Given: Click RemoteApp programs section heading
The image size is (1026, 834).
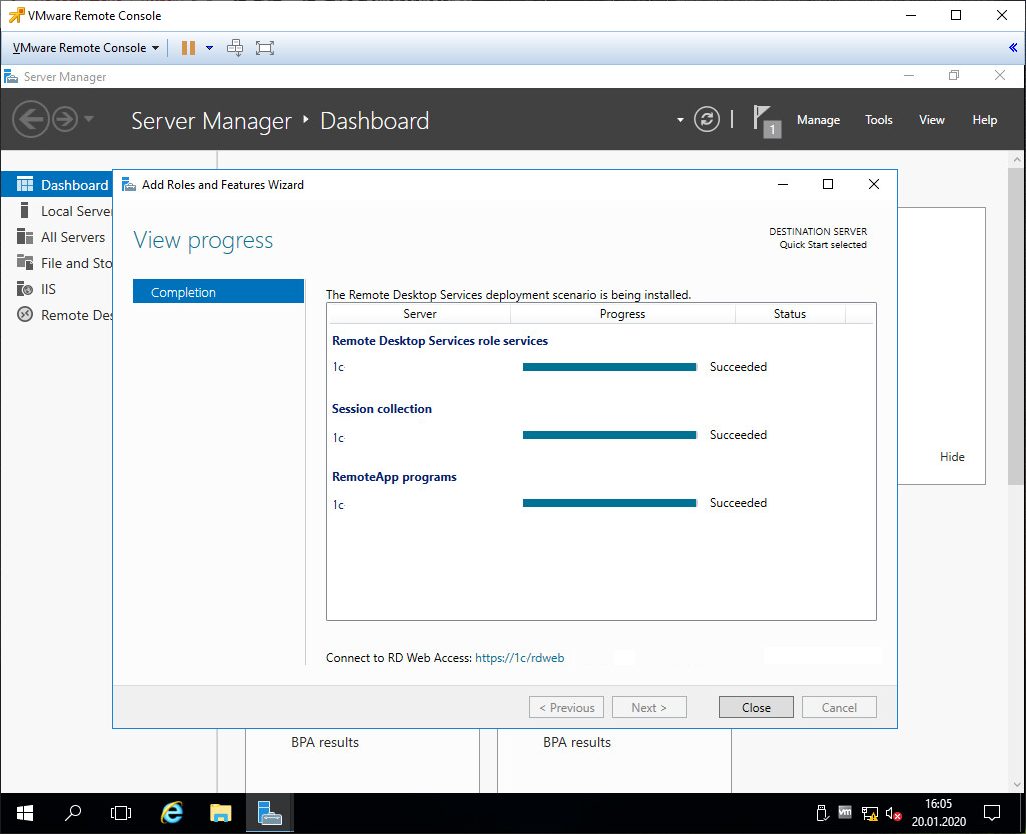Looking at the screenshot, I should [x=394, y=477].
